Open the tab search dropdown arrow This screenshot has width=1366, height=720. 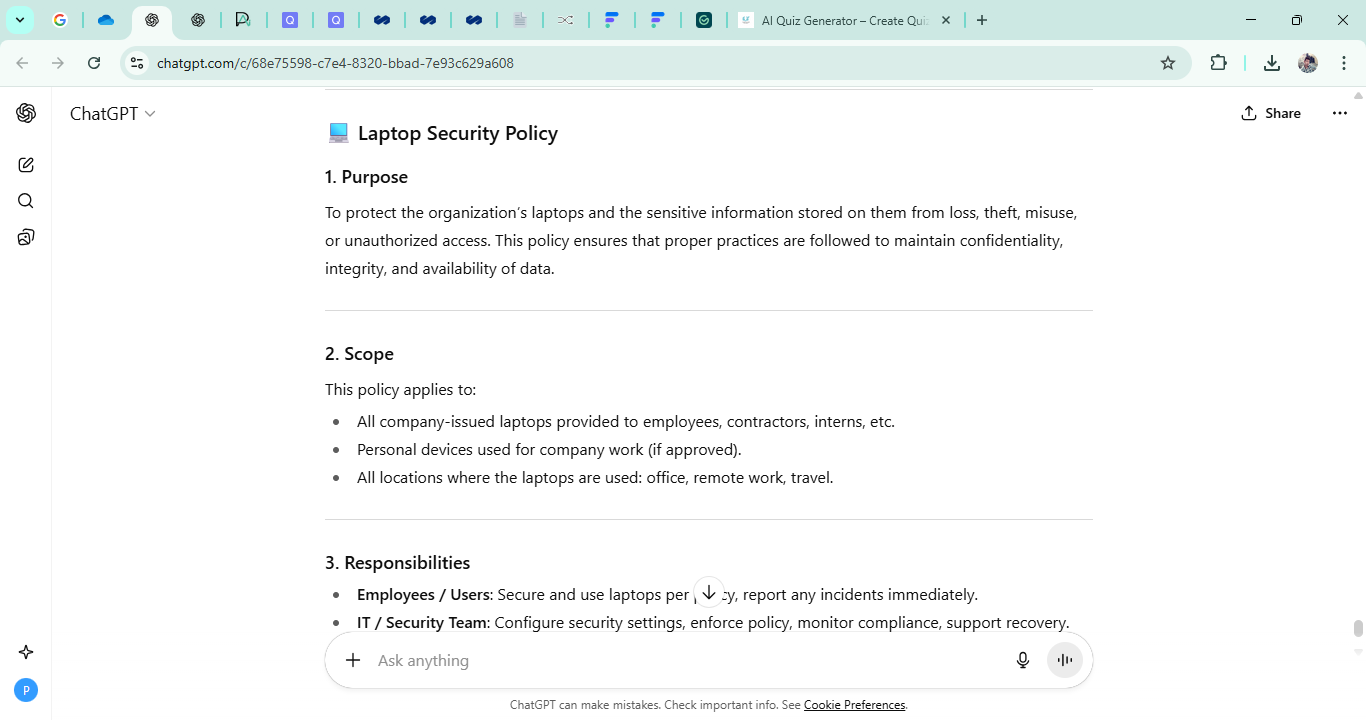pyautogui.click(x=19, y=20)
